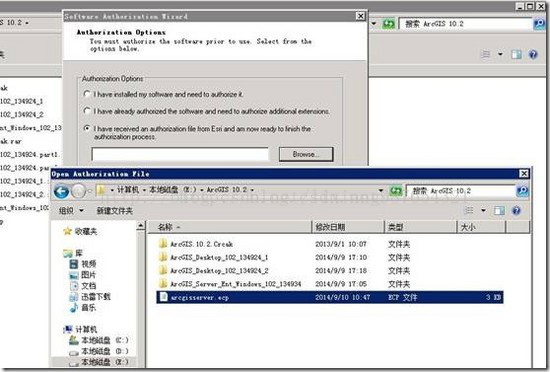The width and height of the screenshot is (550, 372).
Task: Click Forward arrow in Open Authorization File dialog
Action: pos(79,191)
